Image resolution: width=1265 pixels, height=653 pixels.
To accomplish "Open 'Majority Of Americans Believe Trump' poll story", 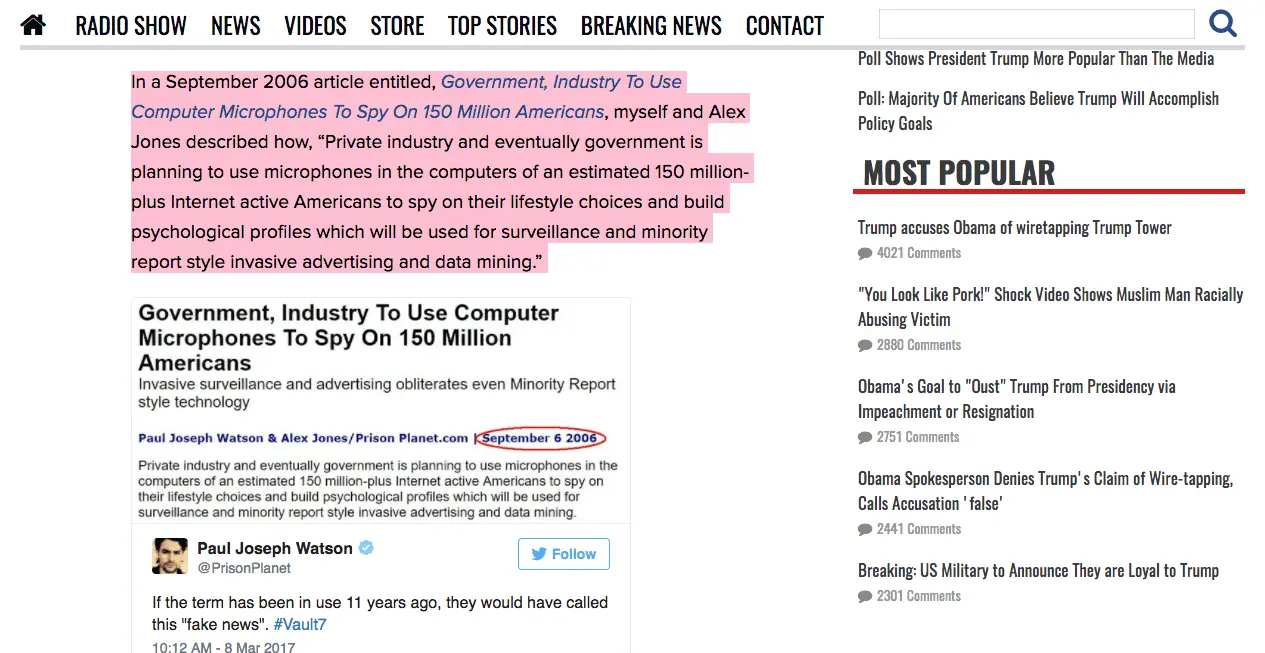I will [1038, 111].
